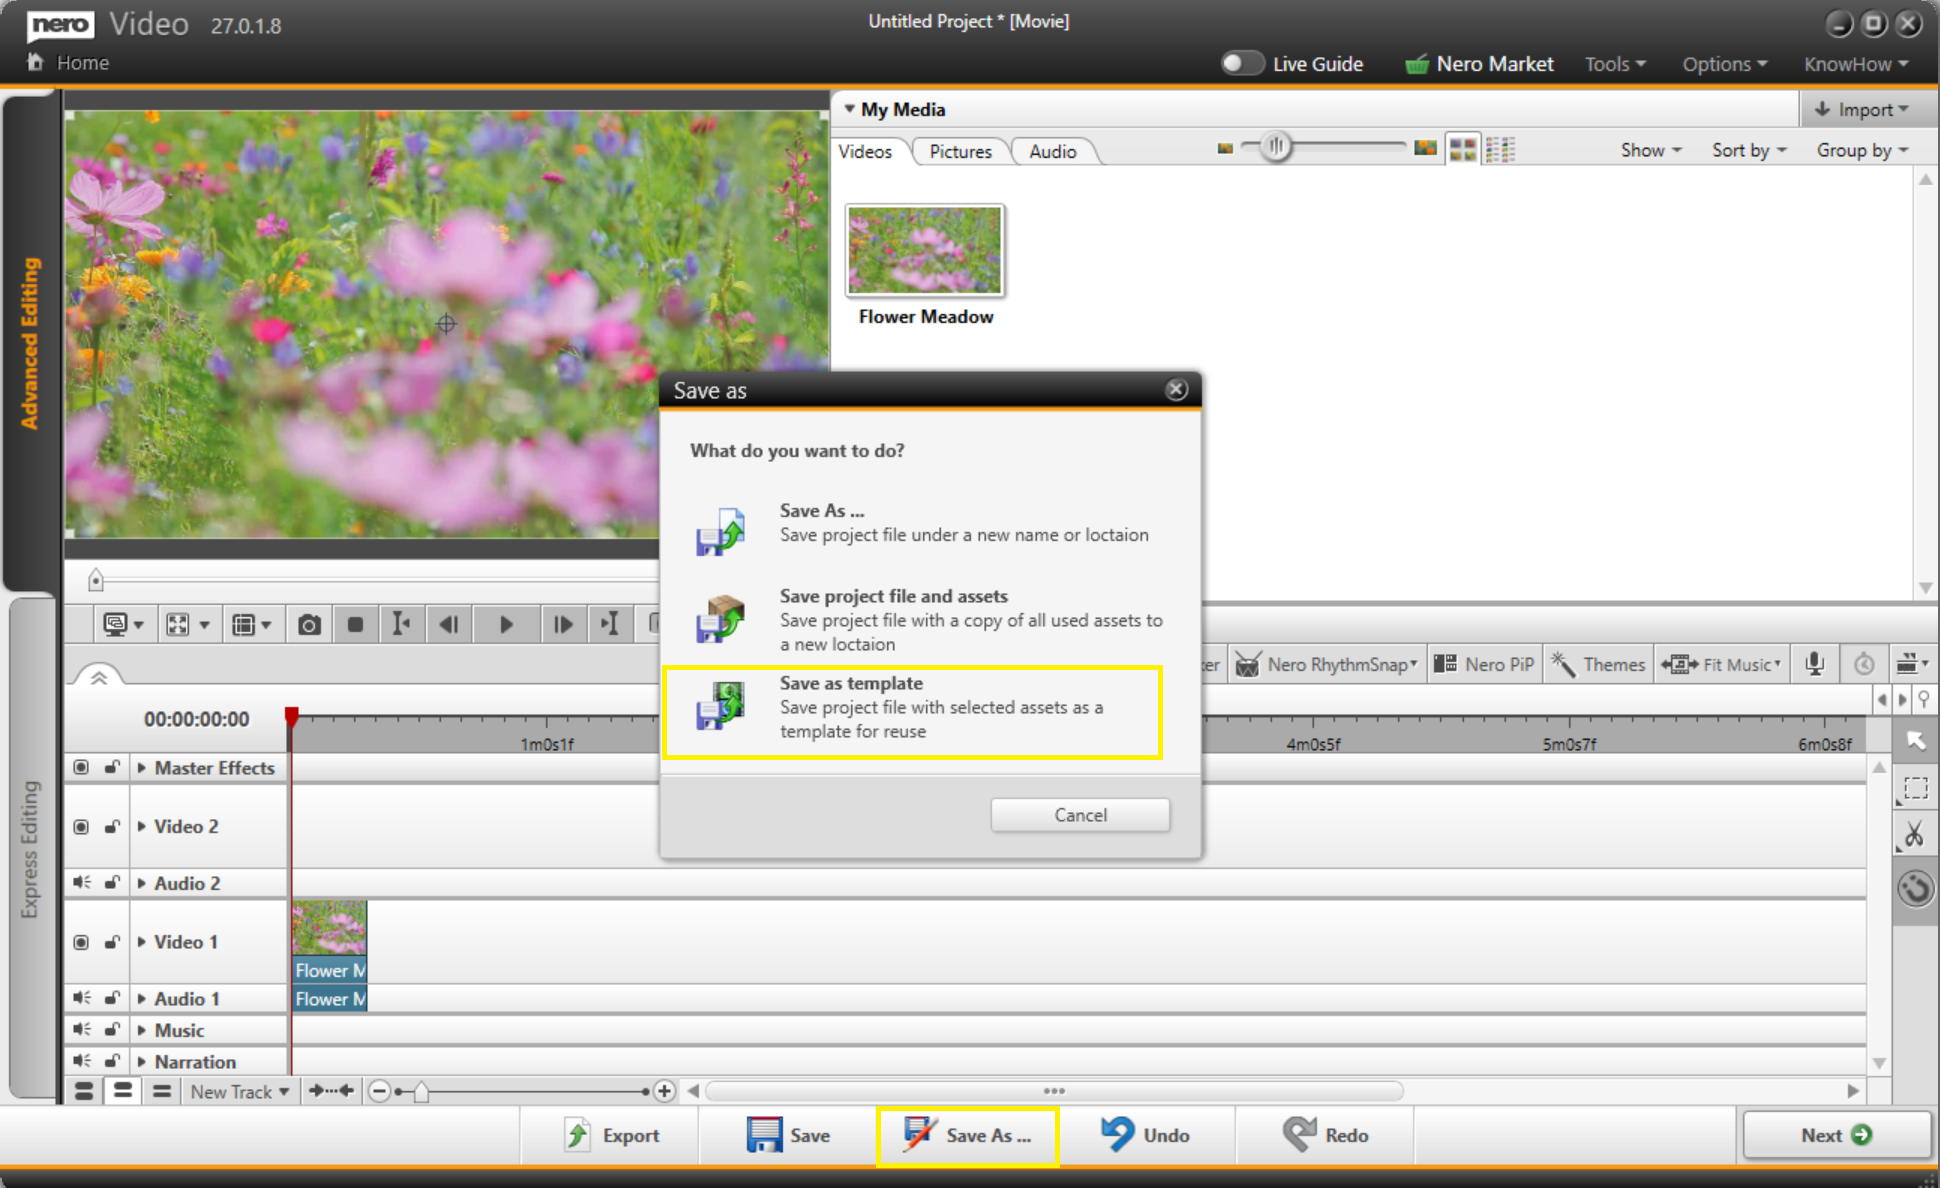Hide the Video 1 track
This screenshot has height=1188, width=1940.
coord(81,942)
